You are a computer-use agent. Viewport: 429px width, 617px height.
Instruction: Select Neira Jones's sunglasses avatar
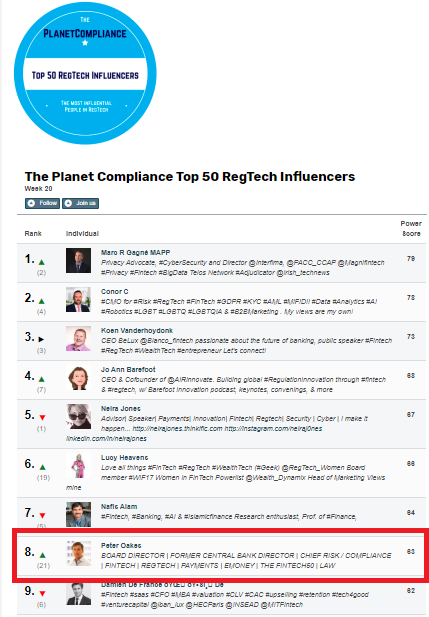pyautogui.click(x=78, y=416)
